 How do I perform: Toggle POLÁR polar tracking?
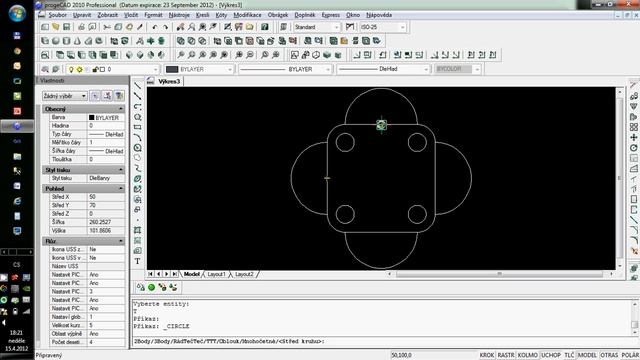[631, 355]
